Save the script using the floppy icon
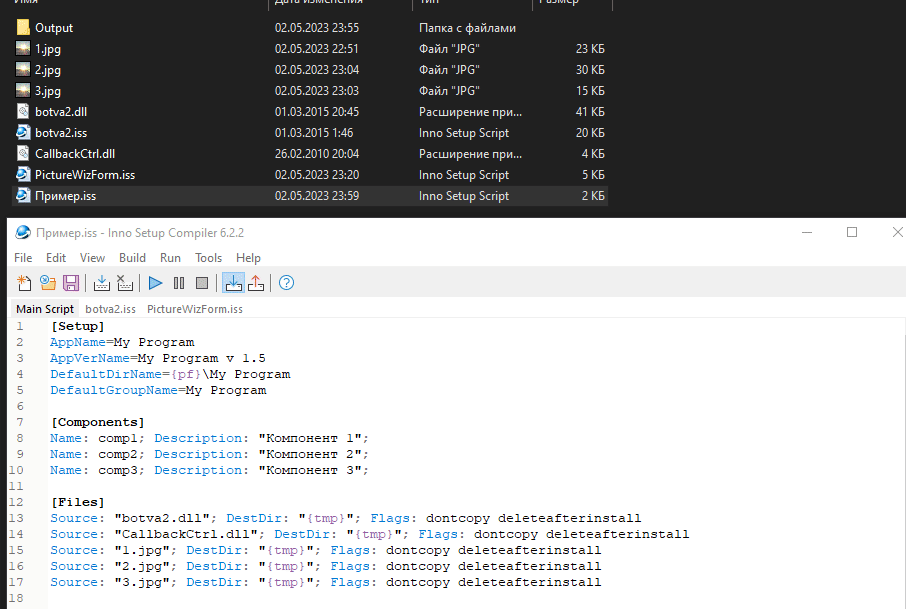 71,283
